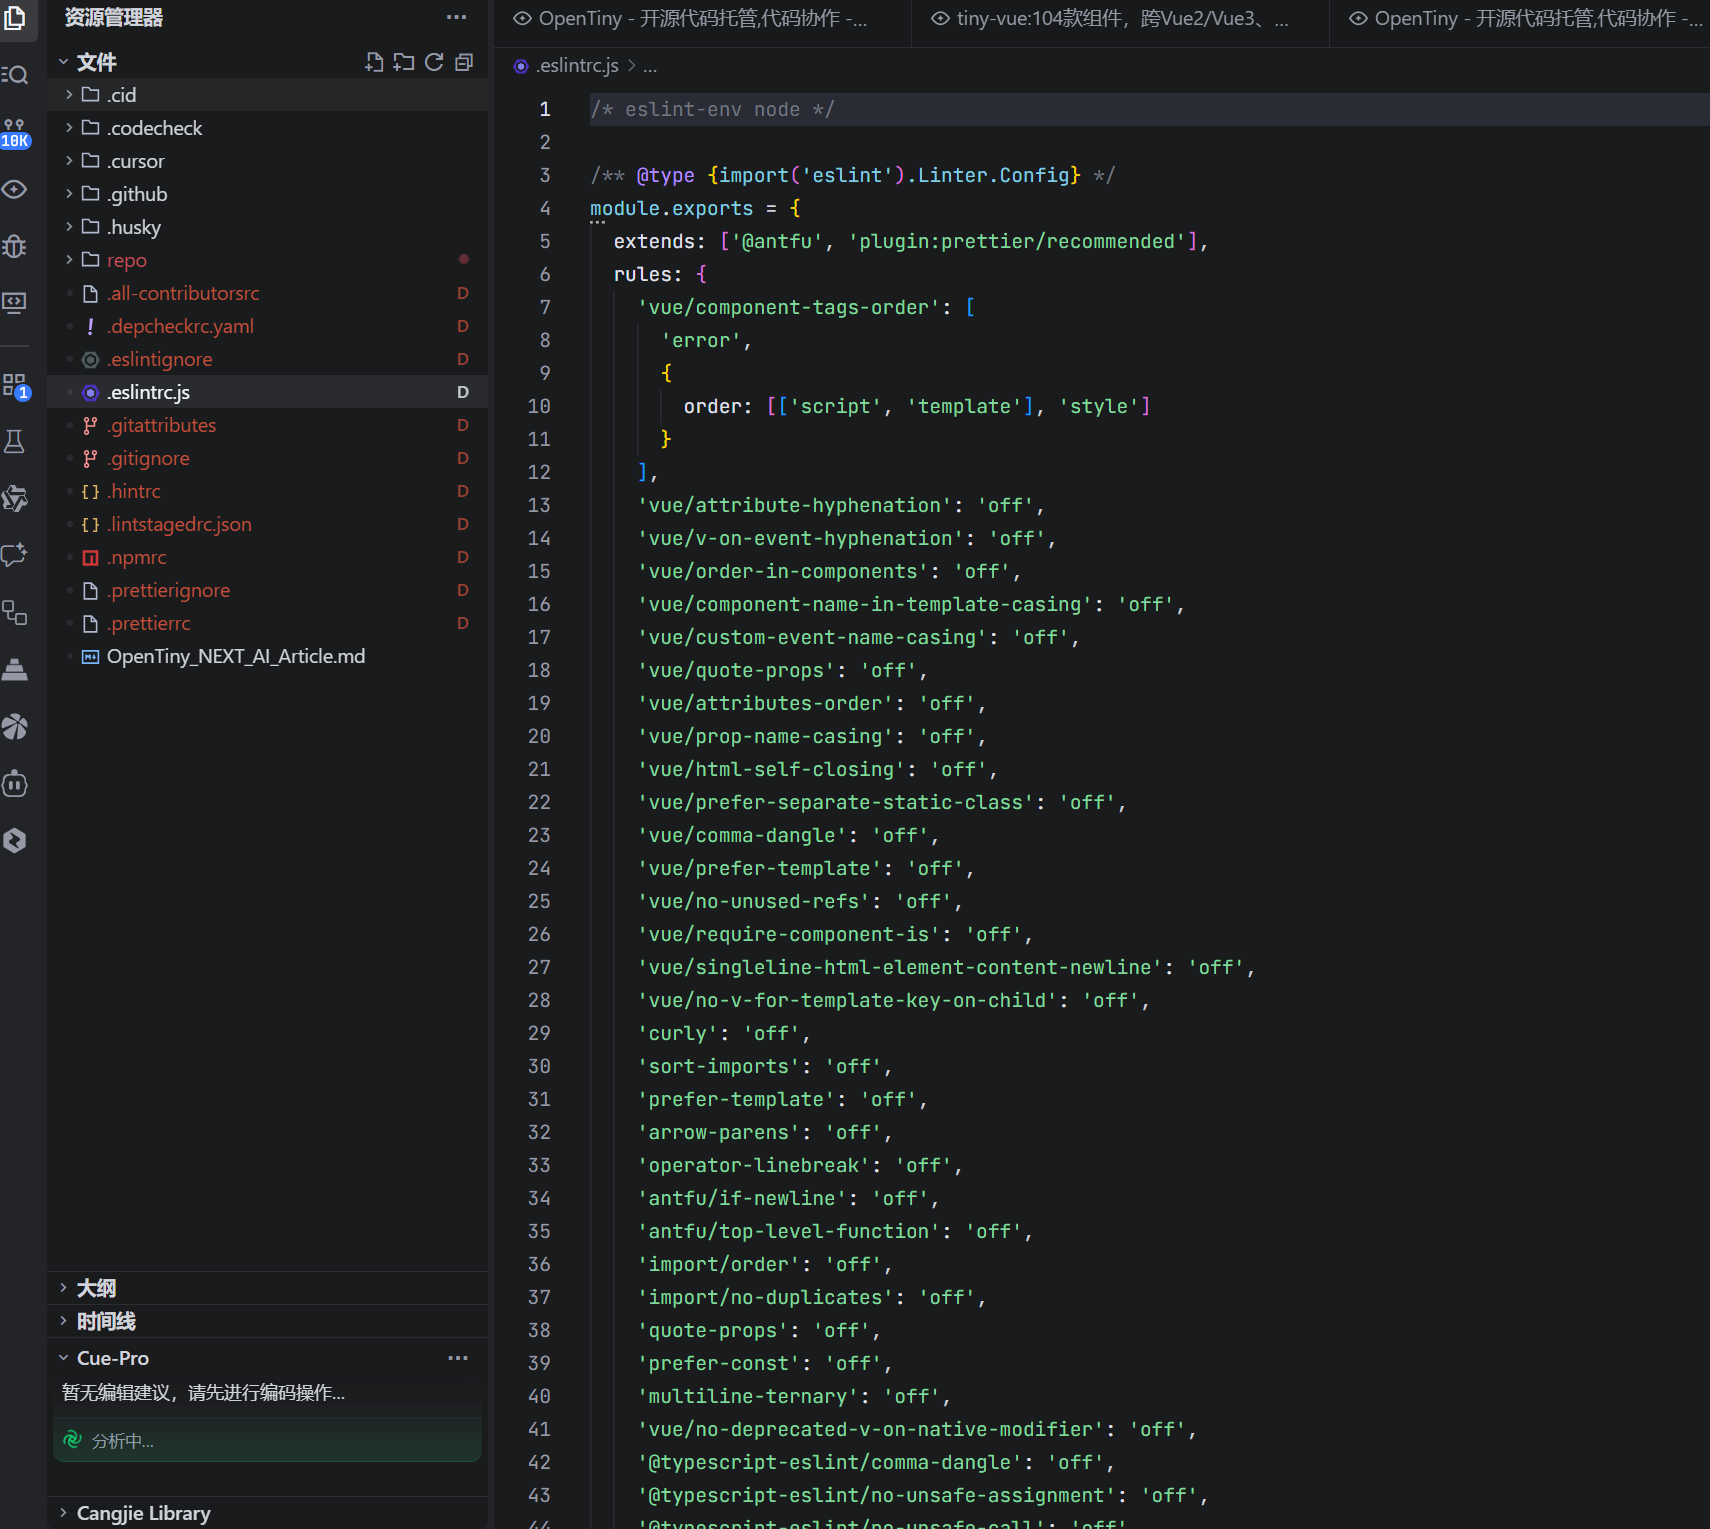Open Extensions icon with badge 1
The height and width of the screenshot is (1529, 1710).
[15, 386]
